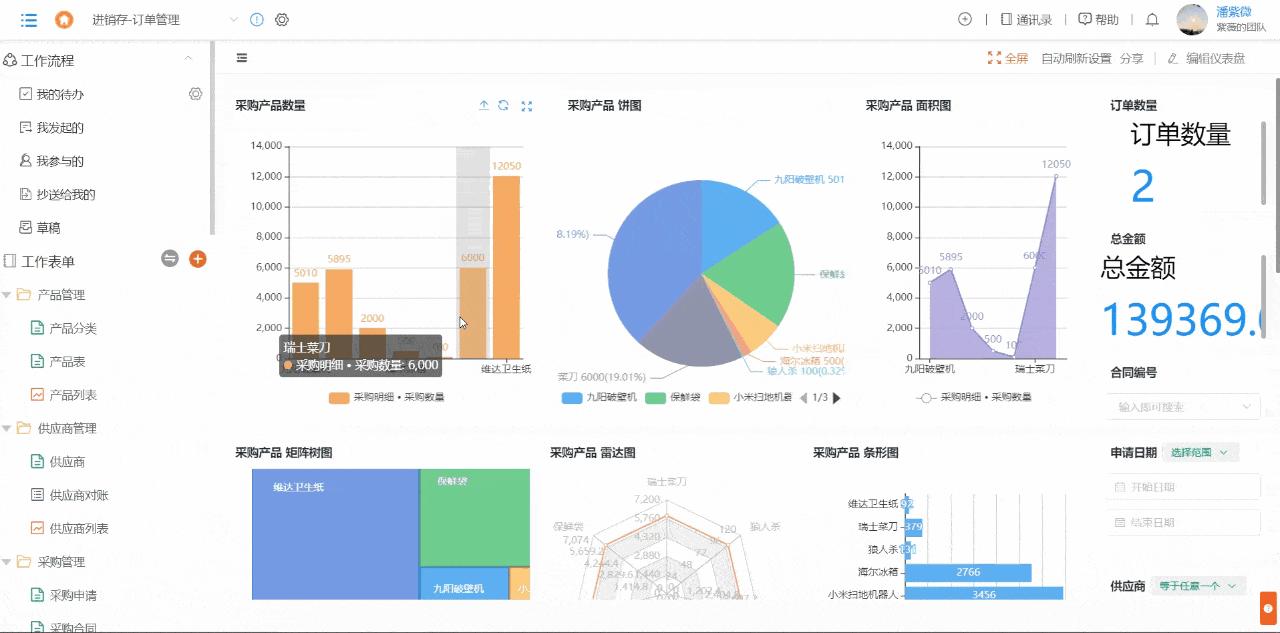Expand the 产品管理 folder in sidebar
Viewport: 1280px width, 633px height.
coord(61,294)
